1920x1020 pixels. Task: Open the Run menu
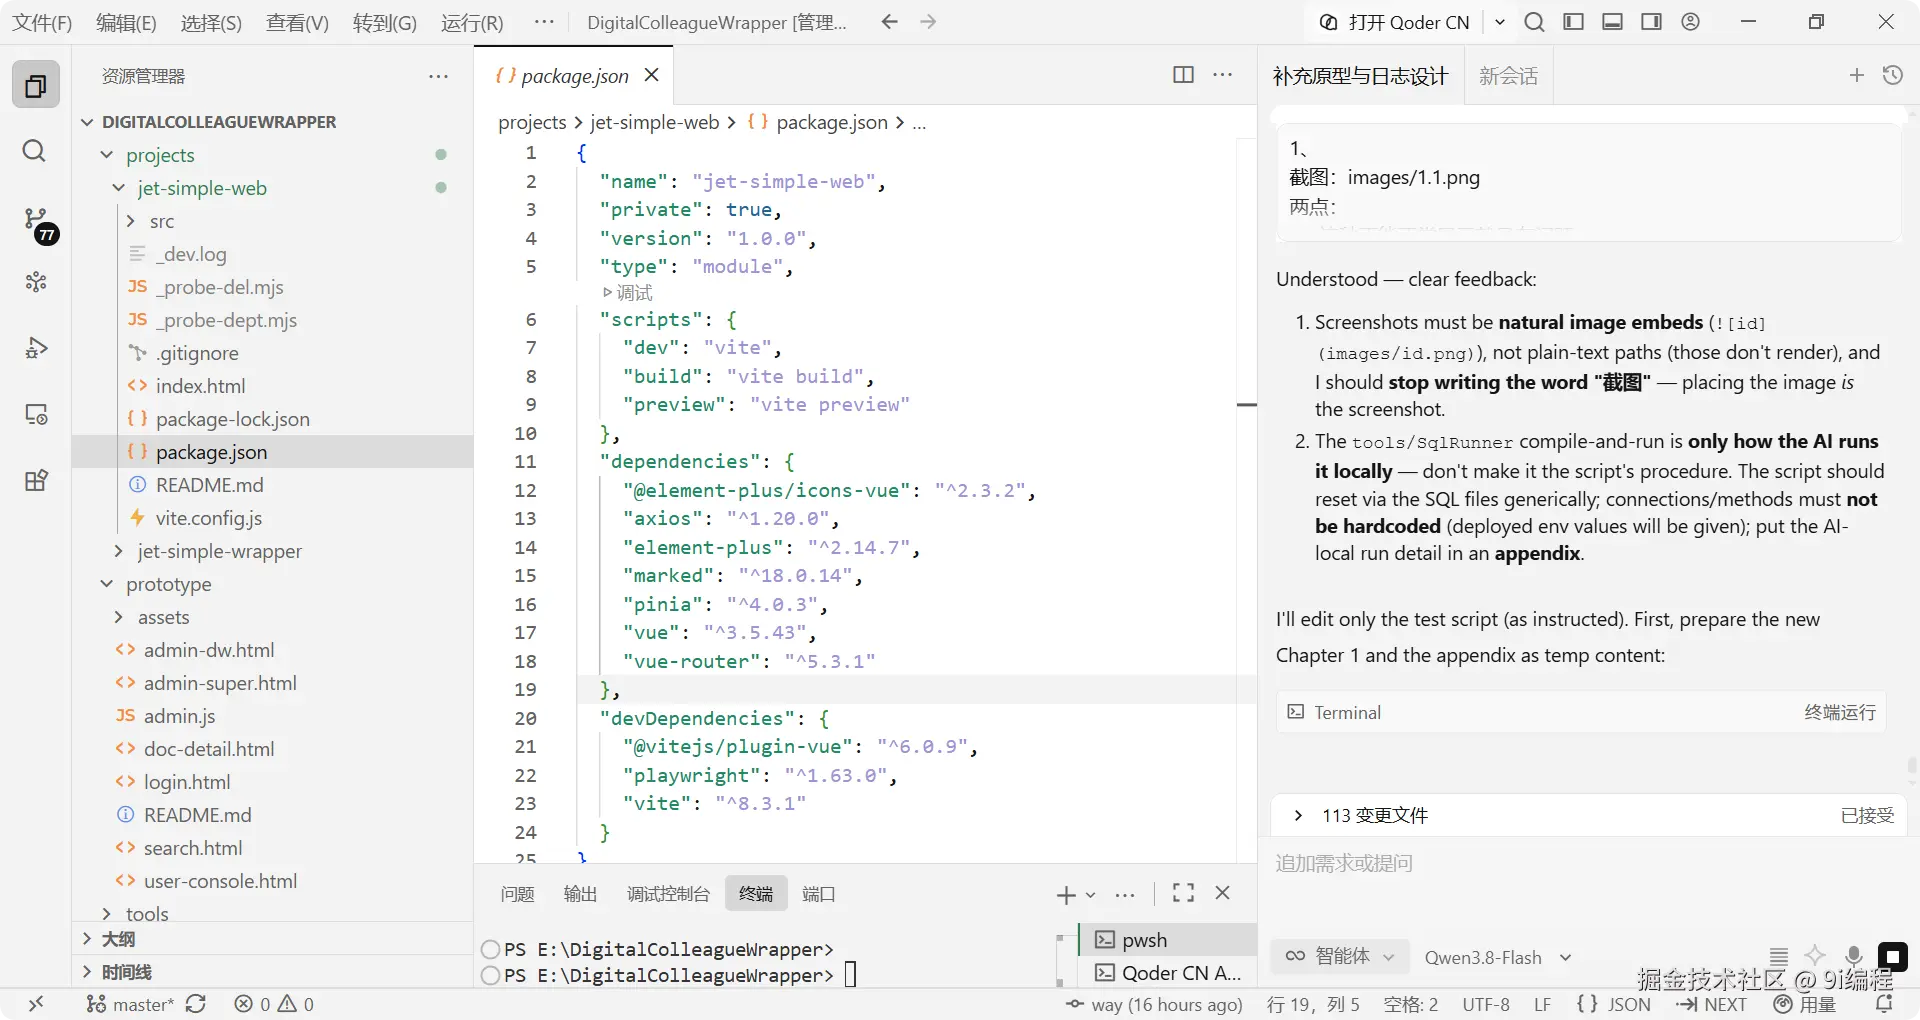[x=472, y=23]
